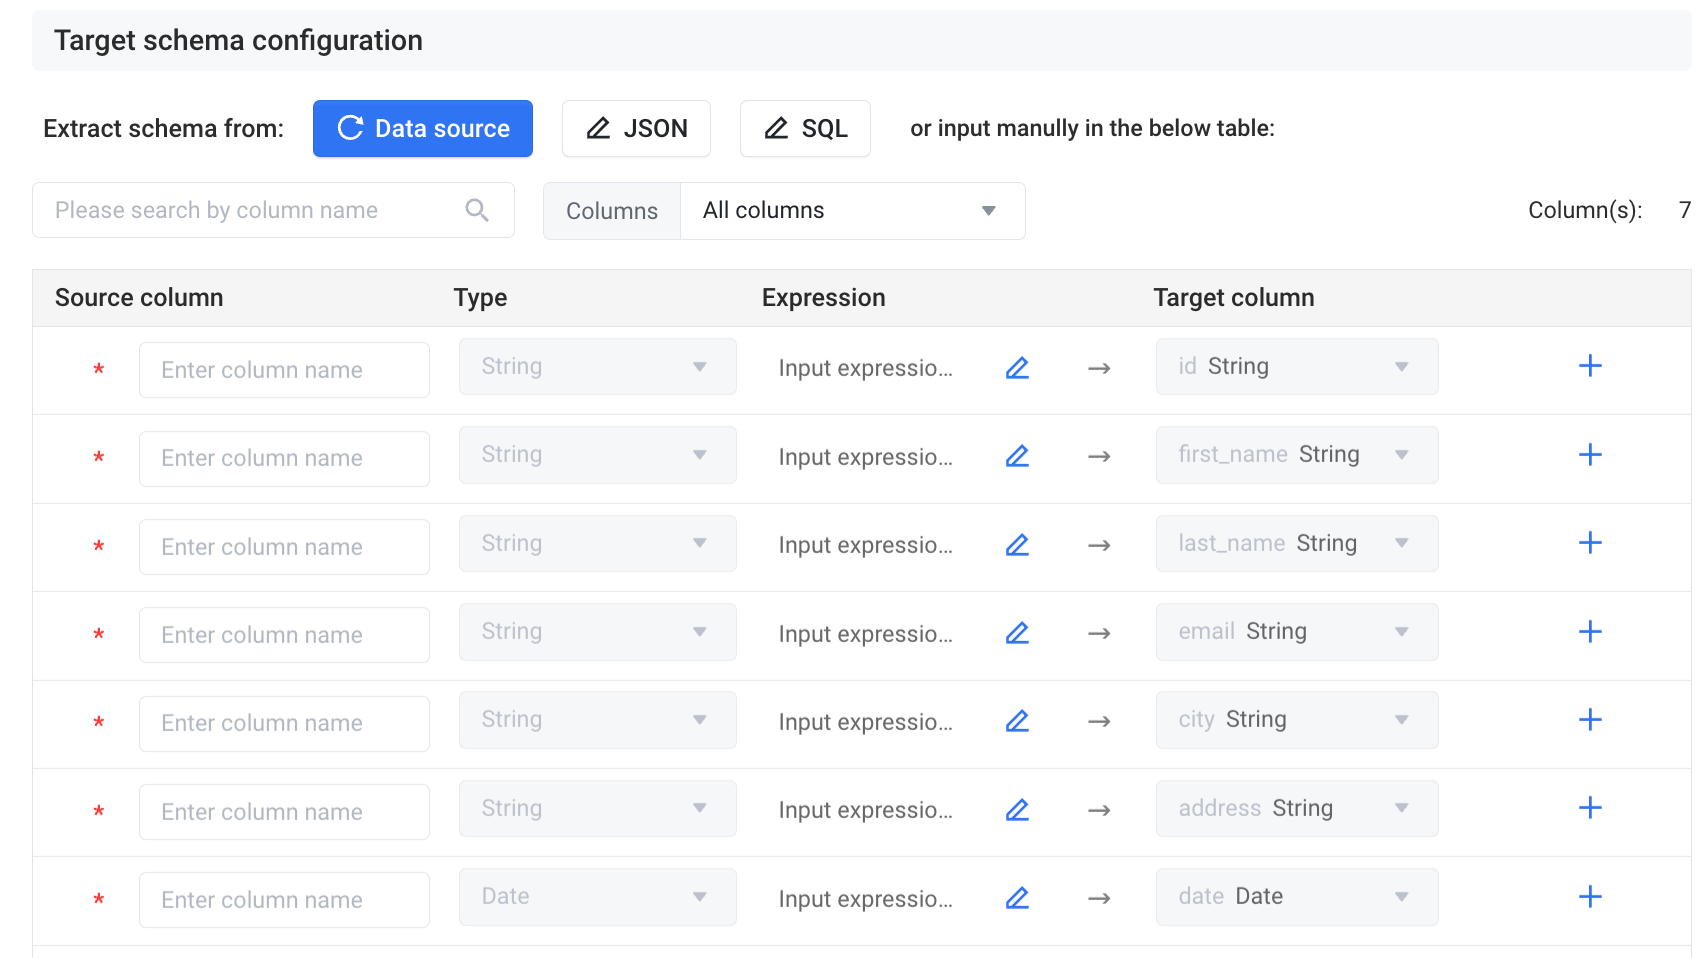Image resolution: width=1708 pixels, height=958 pixels.
Task: Open the All columns filter dropdown
Action: point(852,211)
